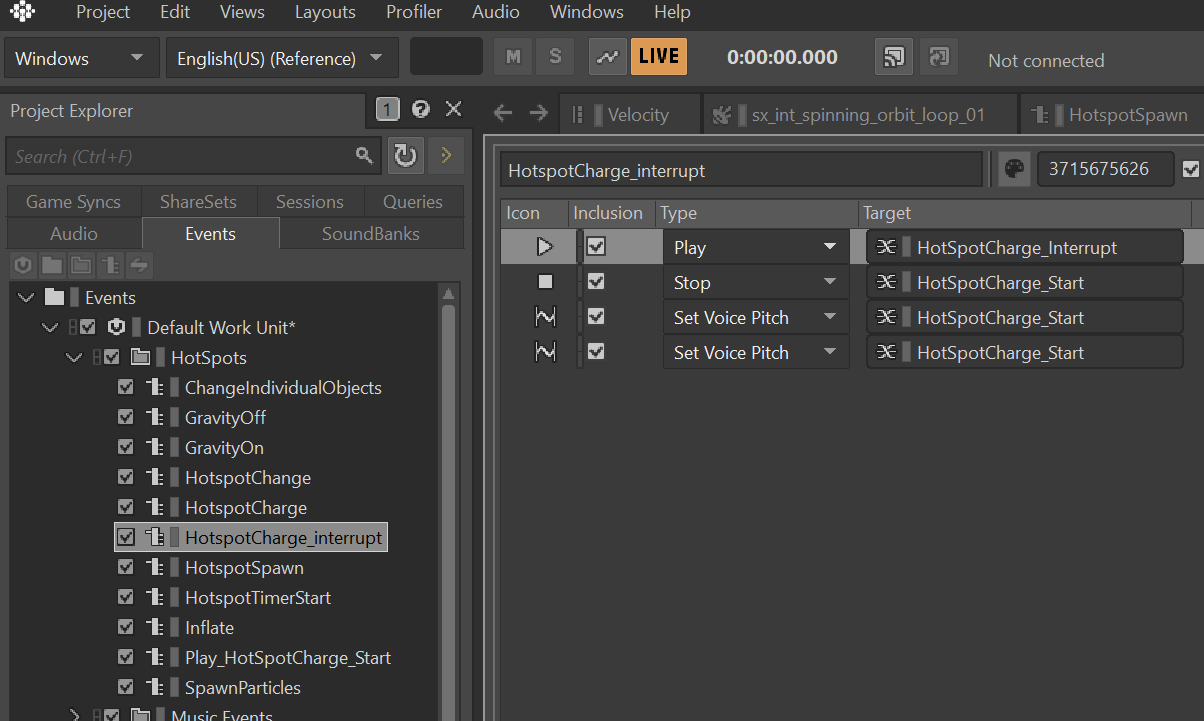Click the Wwise logo icon

22,12
